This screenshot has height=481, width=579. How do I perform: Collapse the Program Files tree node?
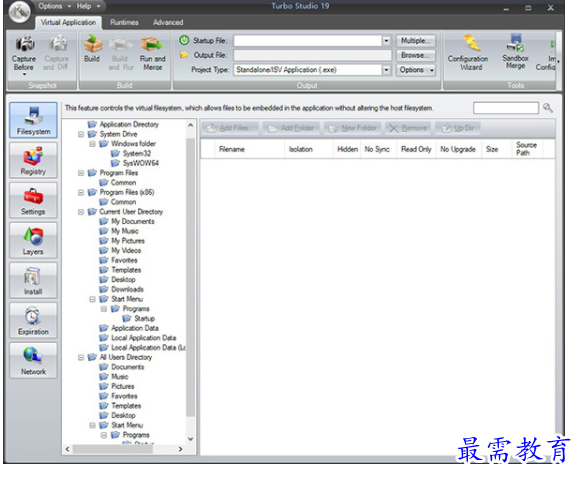click(81, 173)
